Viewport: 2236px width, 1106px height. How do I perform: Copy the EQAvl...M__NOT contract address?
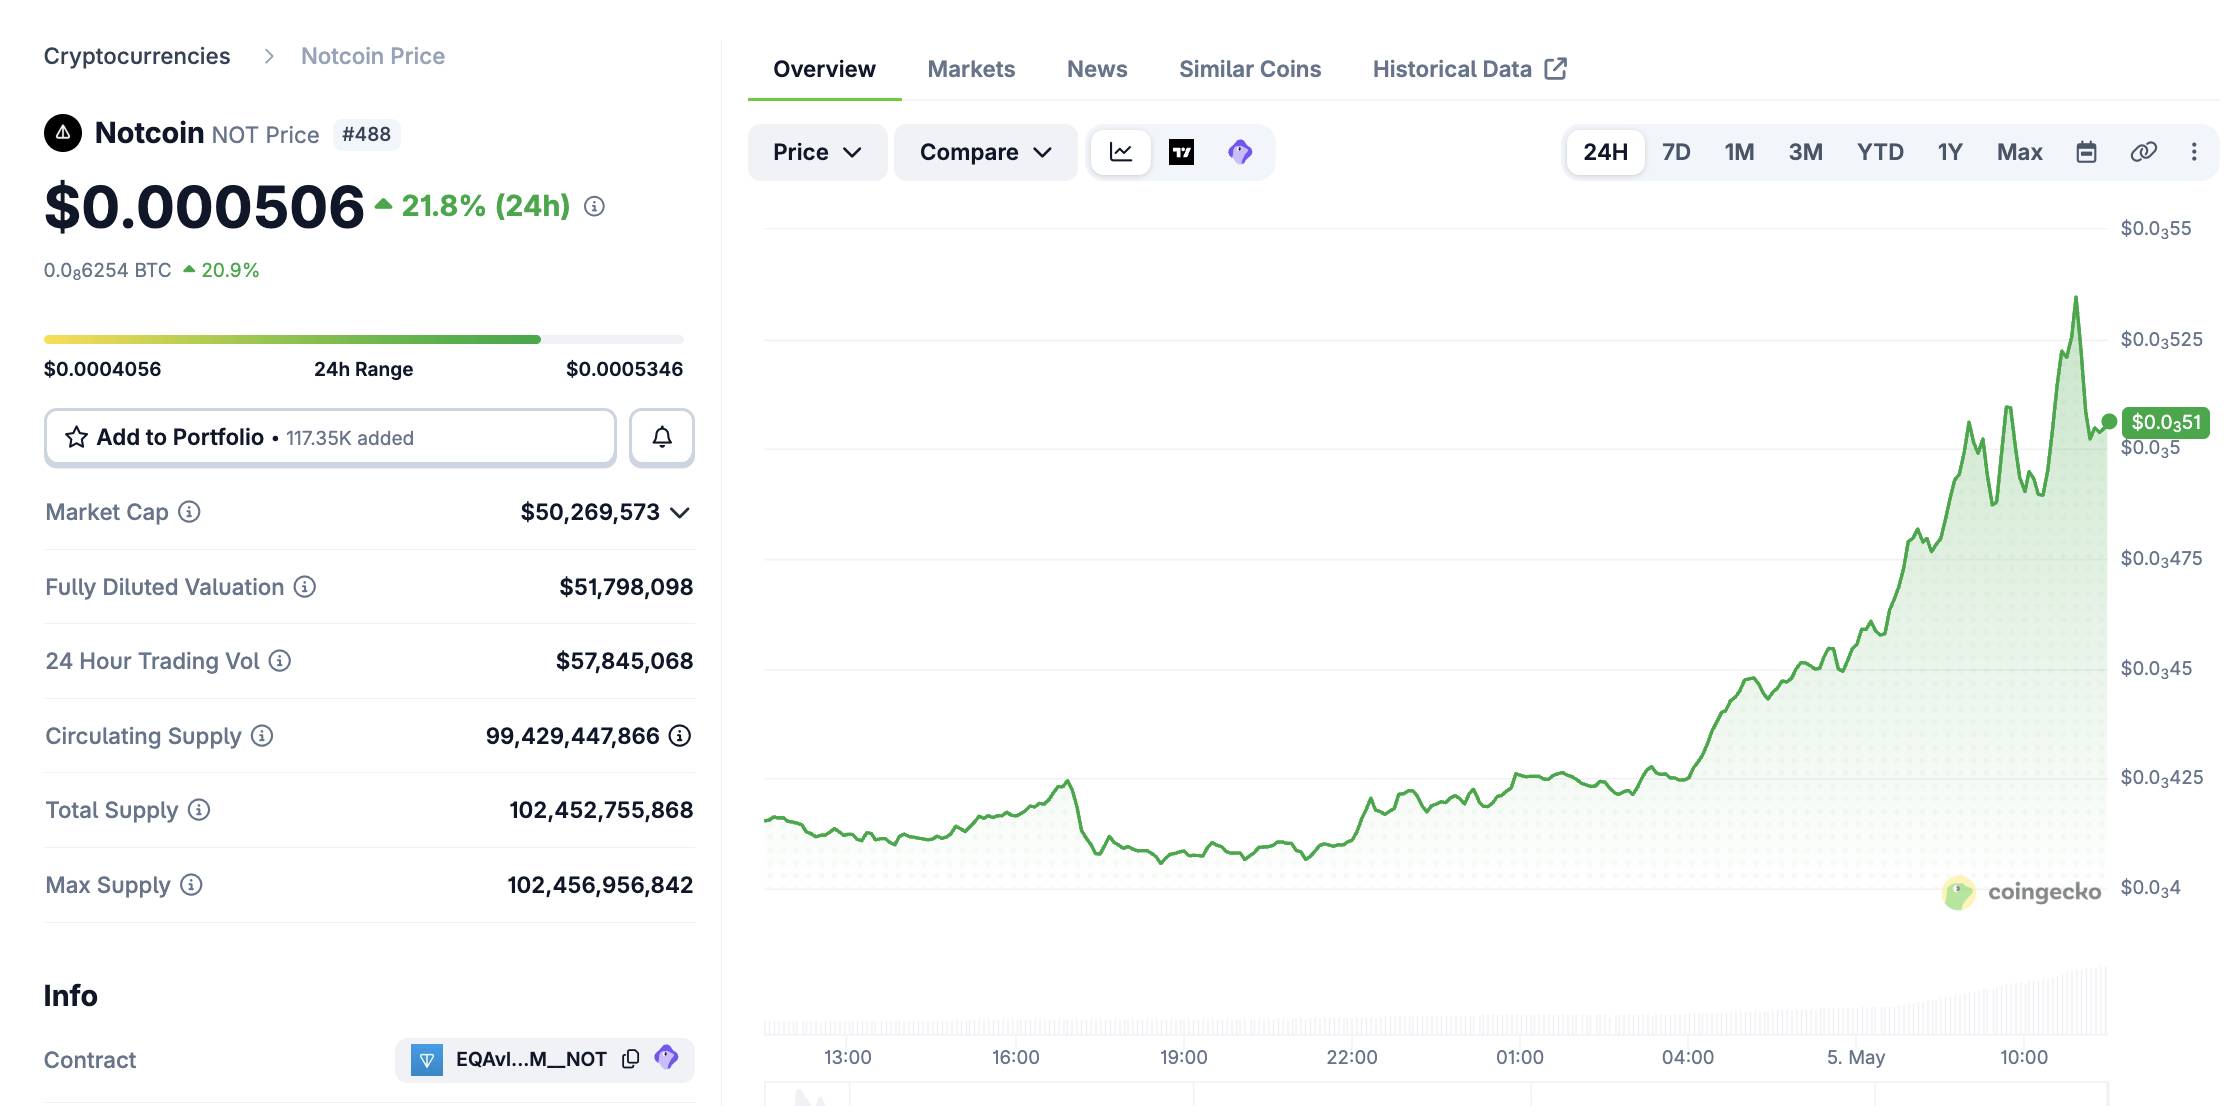[631, 1059]
